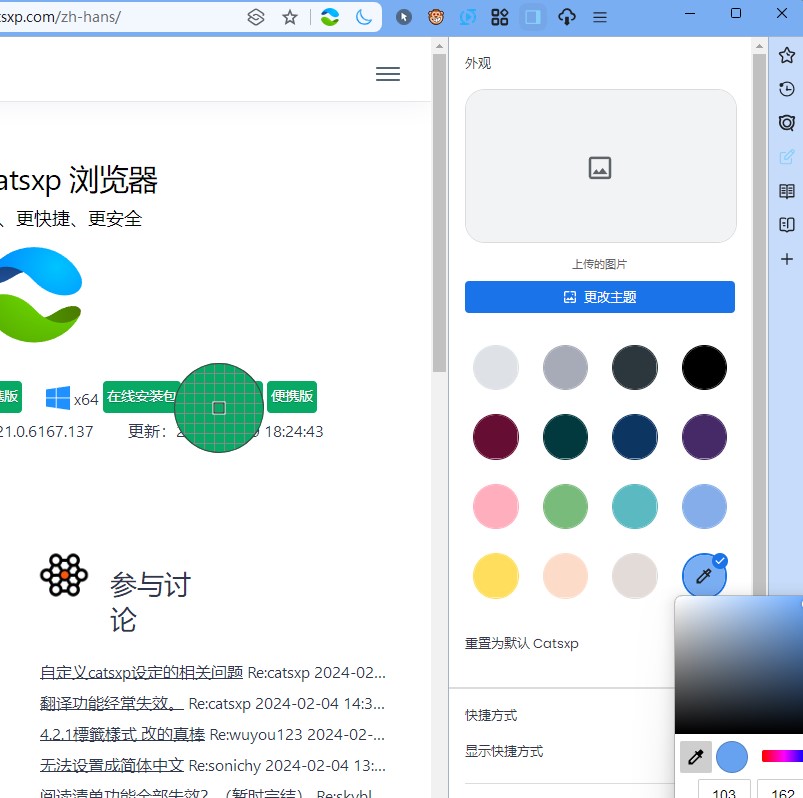Open bookmarks star in the right sidebar
Image resolution: width=803 pixels, height=798 pixels.
787,55
